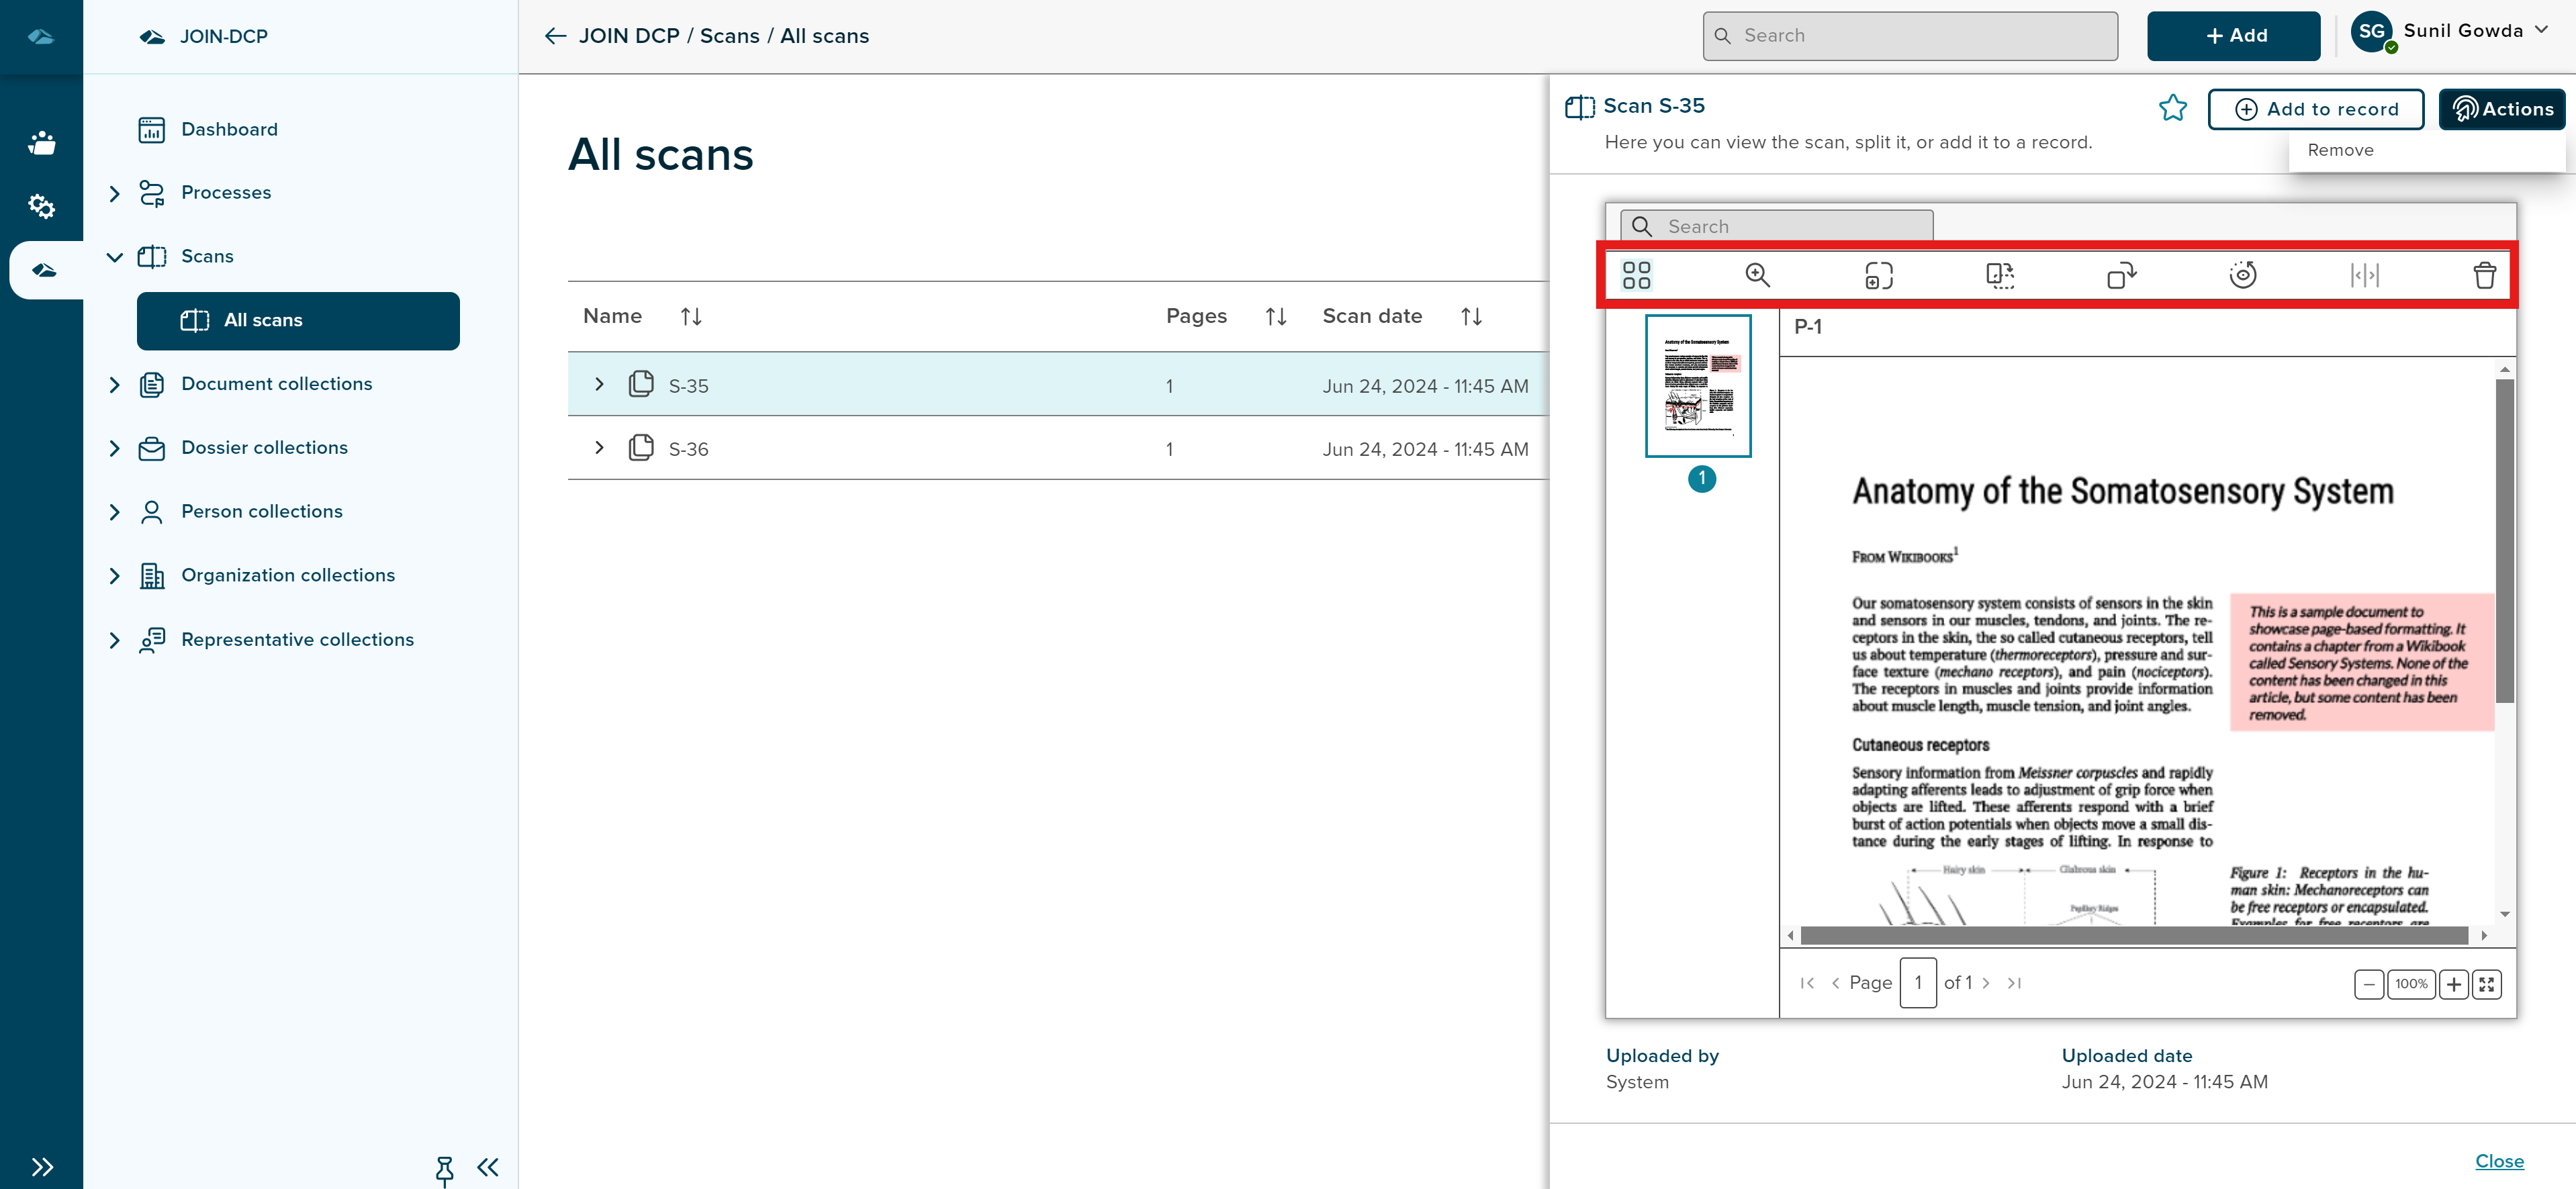Click the Add to record button

2315,109
